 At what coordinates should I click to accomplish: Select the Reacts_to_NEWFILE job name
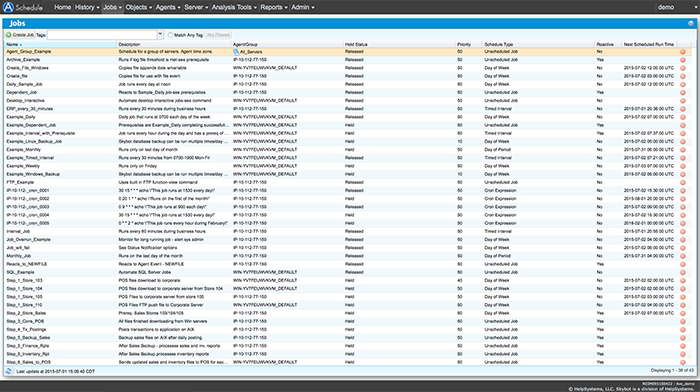[26, 264]
